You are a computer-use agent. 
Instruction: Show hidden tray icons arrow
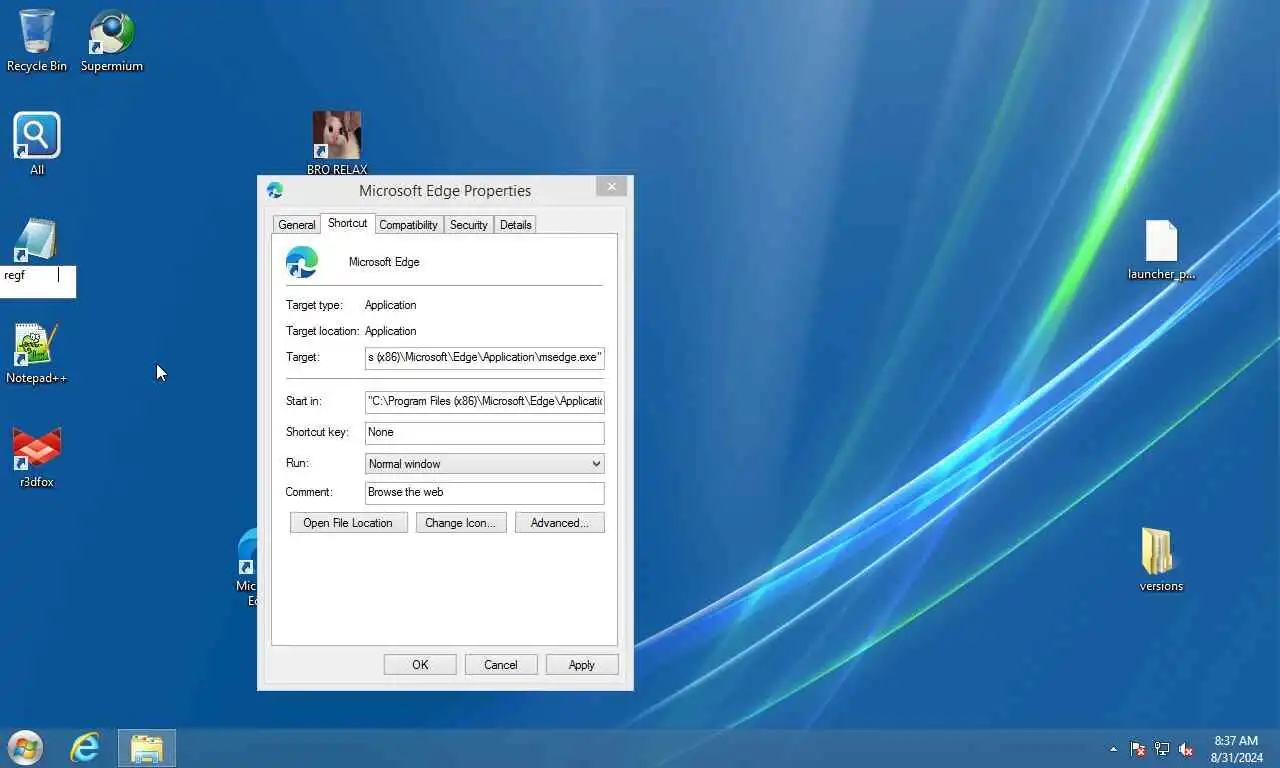pos(1113,749)
